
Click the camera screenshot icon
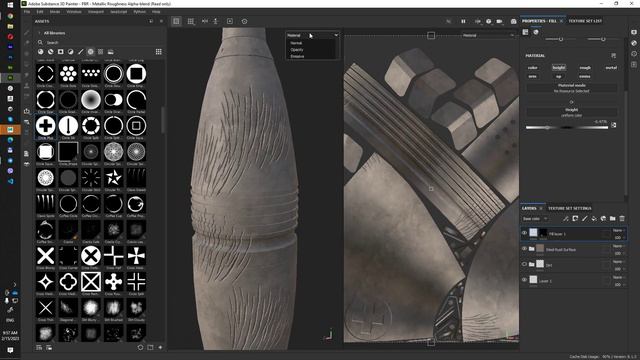pos(513,21)
